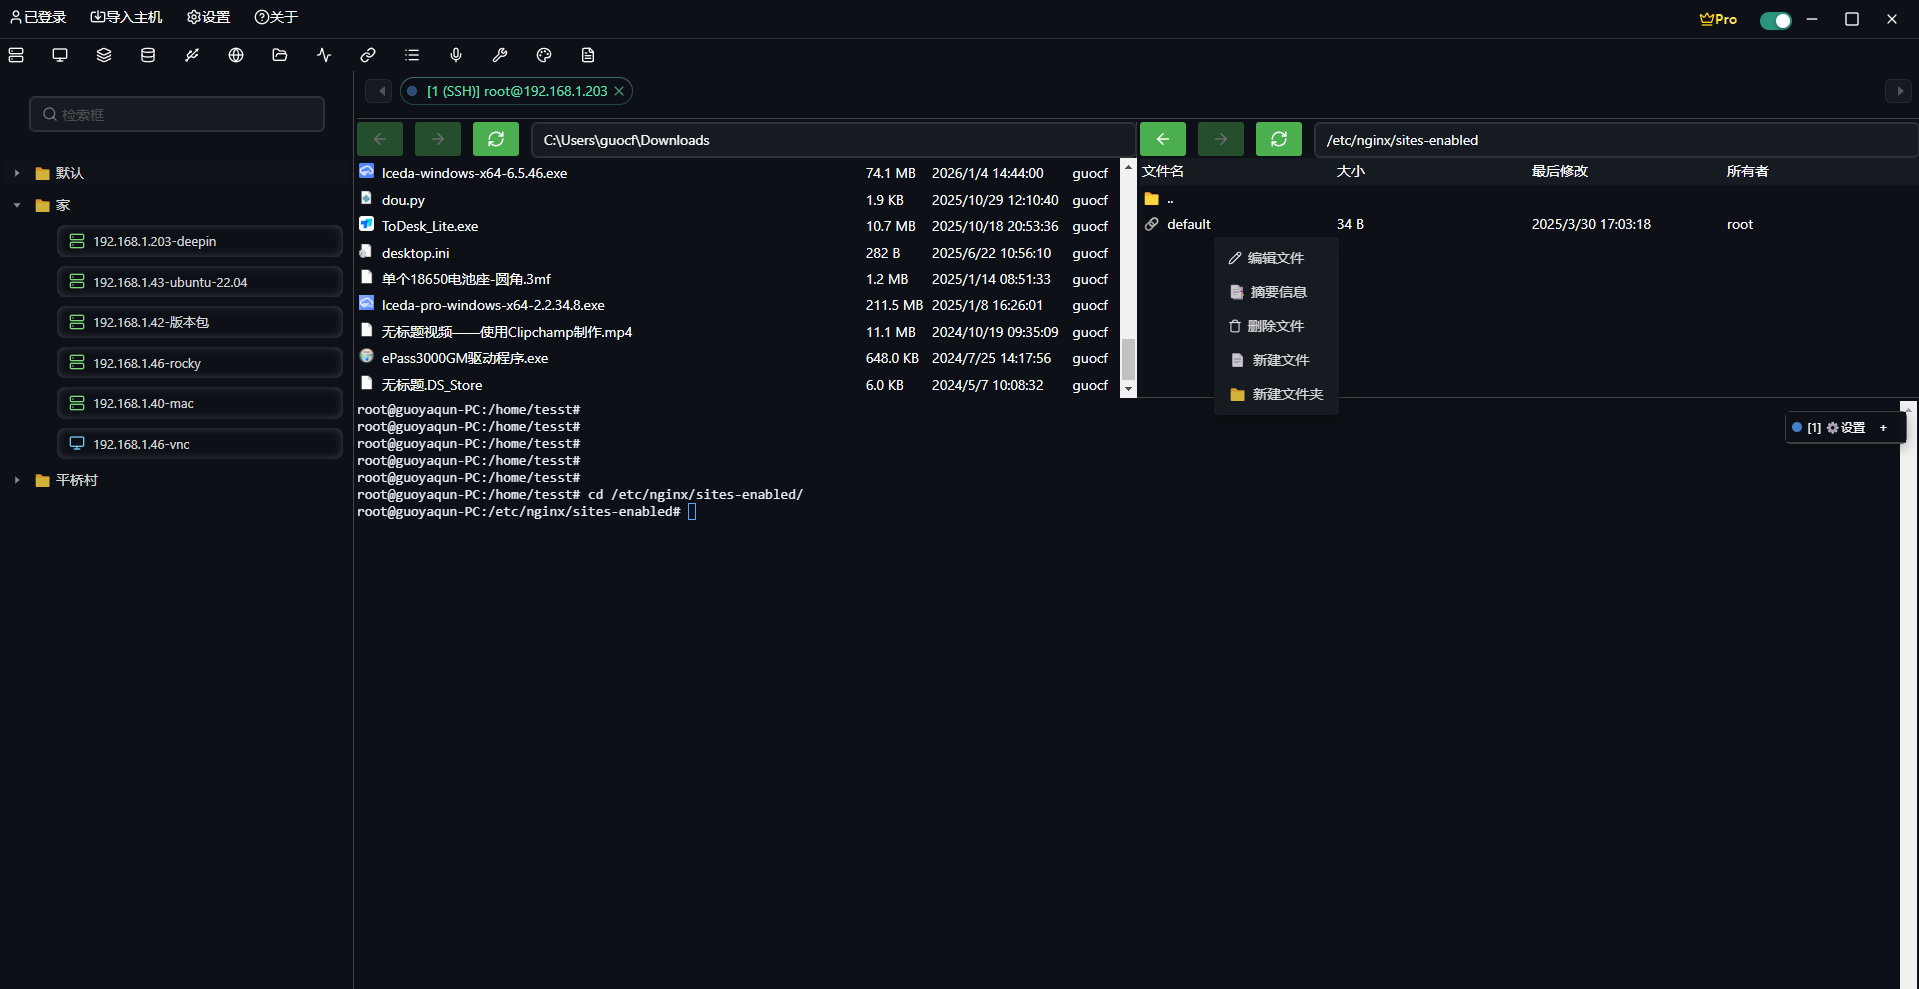1919x989 pixels.
Task: Click the globe icon in the toolbar
Action: (x=236, y=55)
